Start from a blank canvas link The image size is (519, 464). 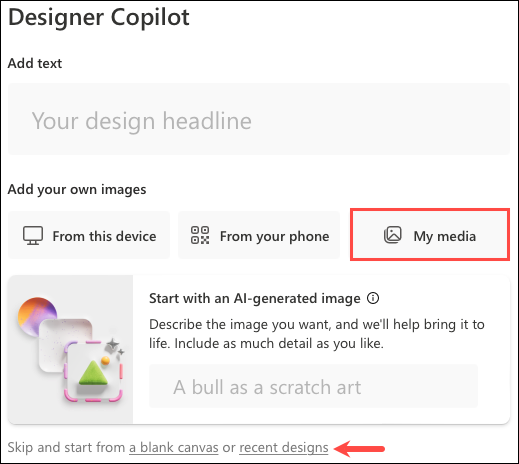174,448
